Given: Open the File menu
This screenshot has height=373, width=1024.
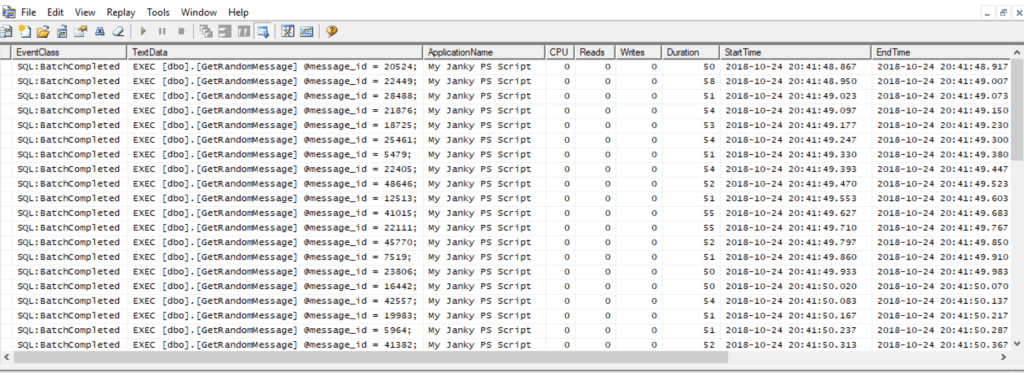Looking at the screenshot, I should click(29, 12).
